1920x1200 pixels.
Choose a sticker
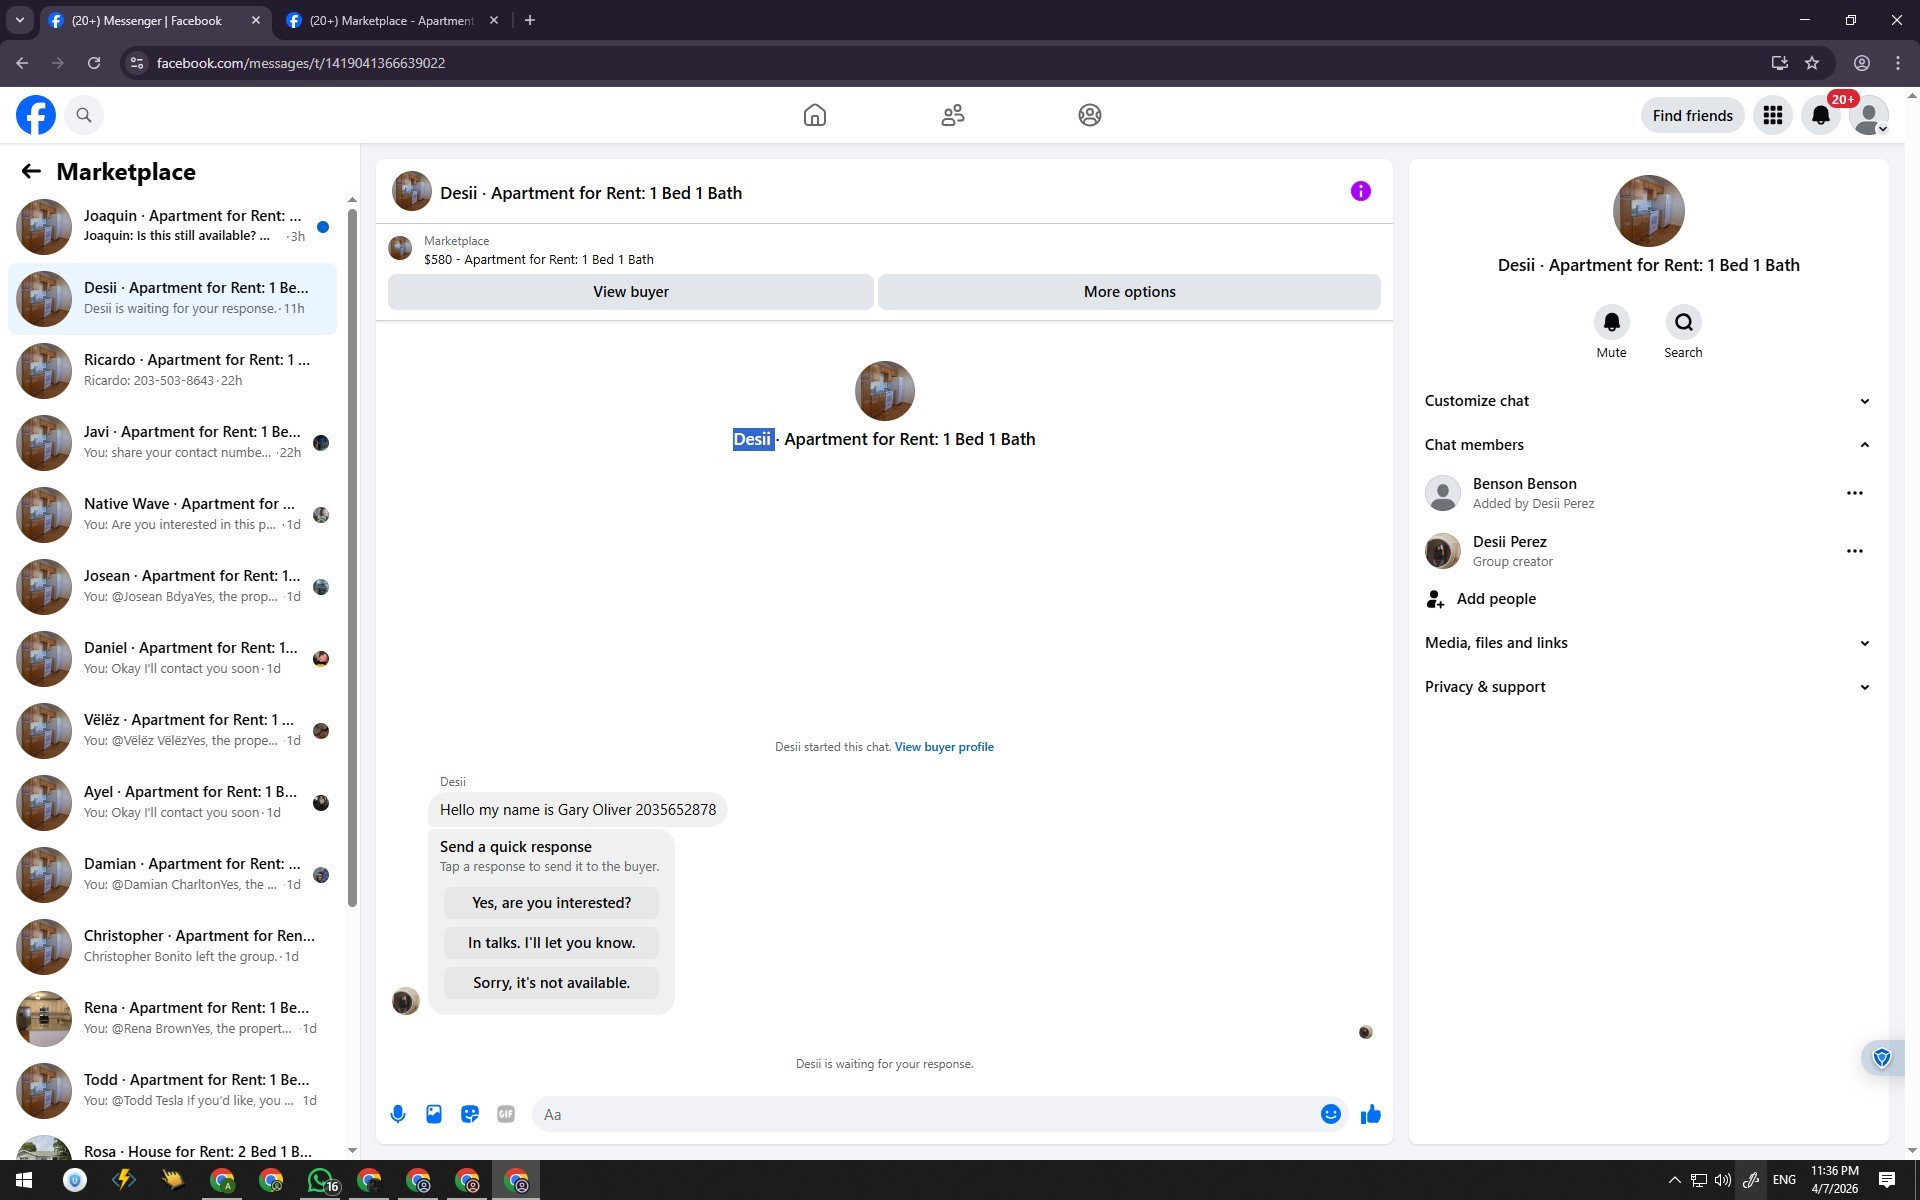tap(470, 1114)
